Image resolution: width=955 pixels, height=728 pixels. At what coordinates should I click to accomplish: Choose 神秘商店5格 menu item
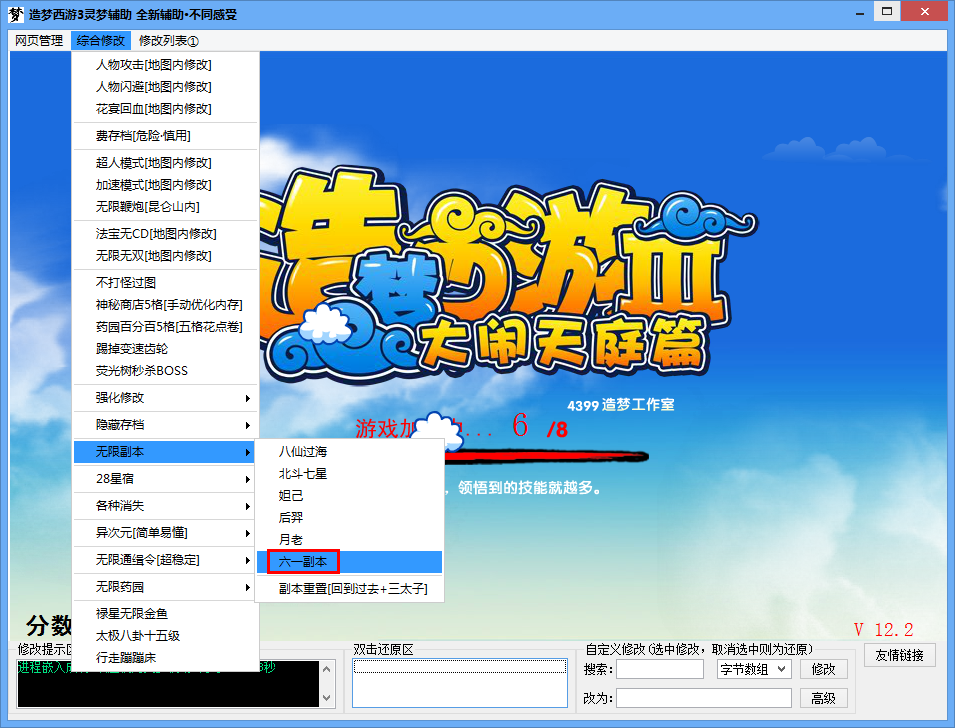166,305
